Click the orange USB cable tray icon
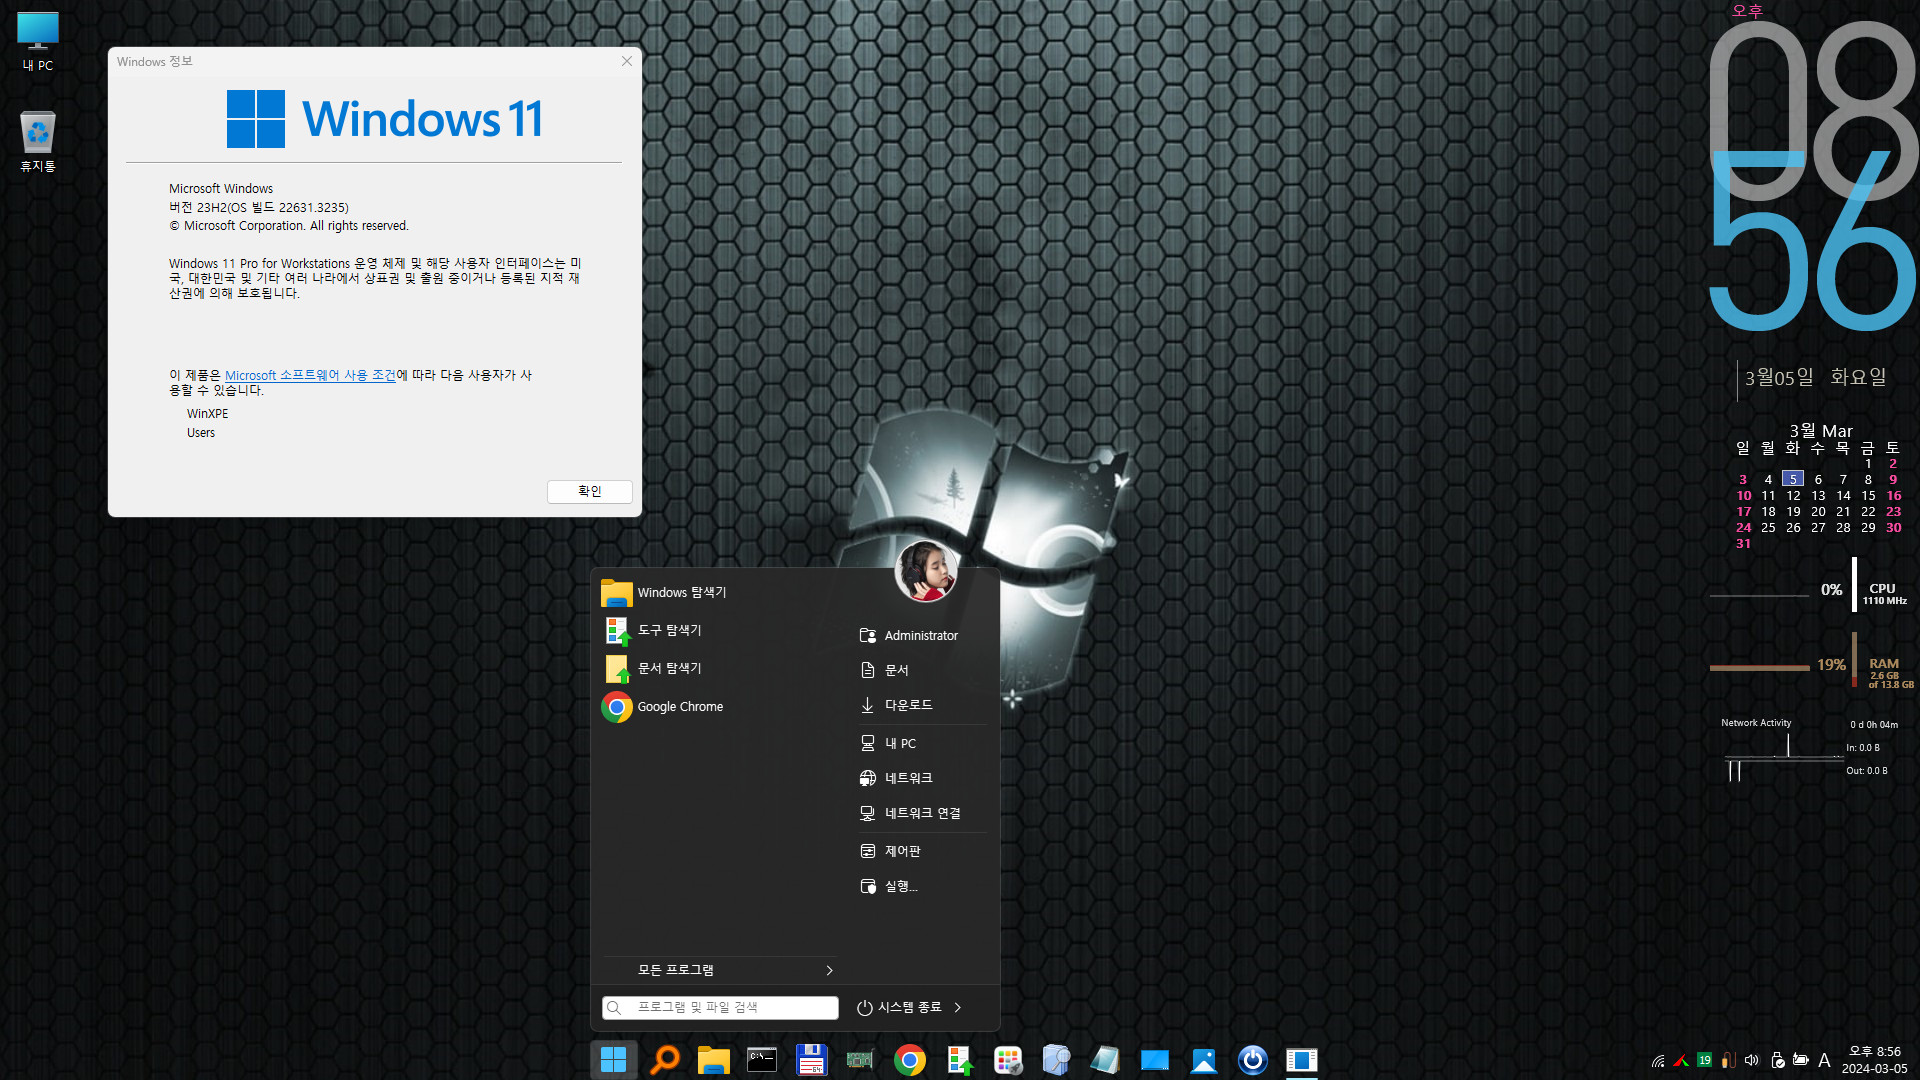 pyautogui.click(x=1728, y=1060)
